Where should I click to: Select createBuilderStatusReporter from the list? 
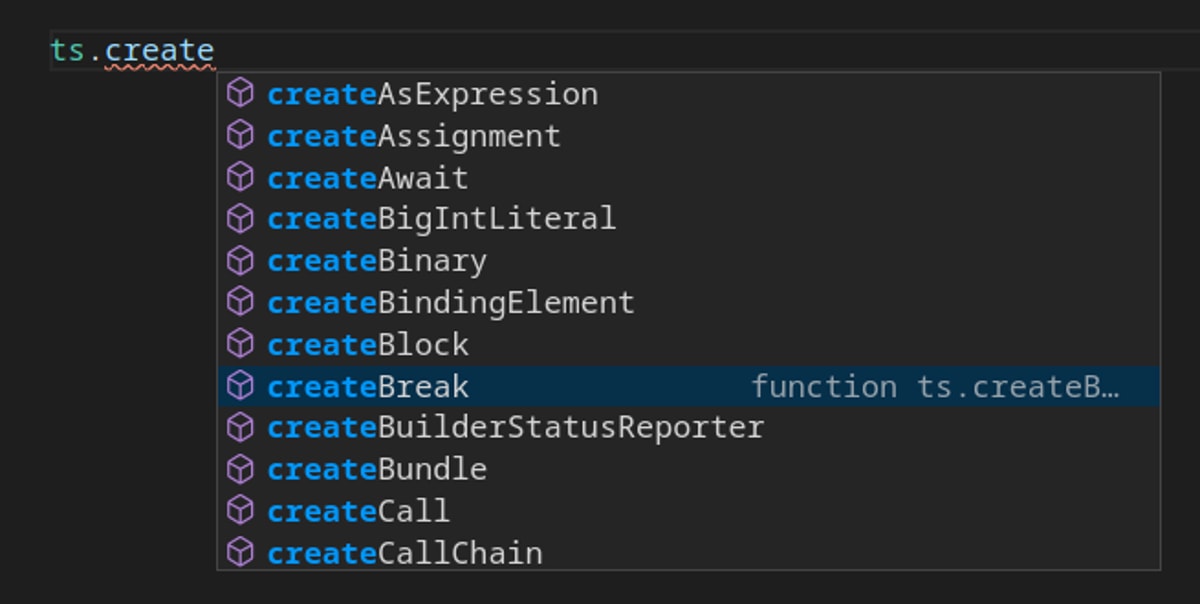click(x=515, y=428)
